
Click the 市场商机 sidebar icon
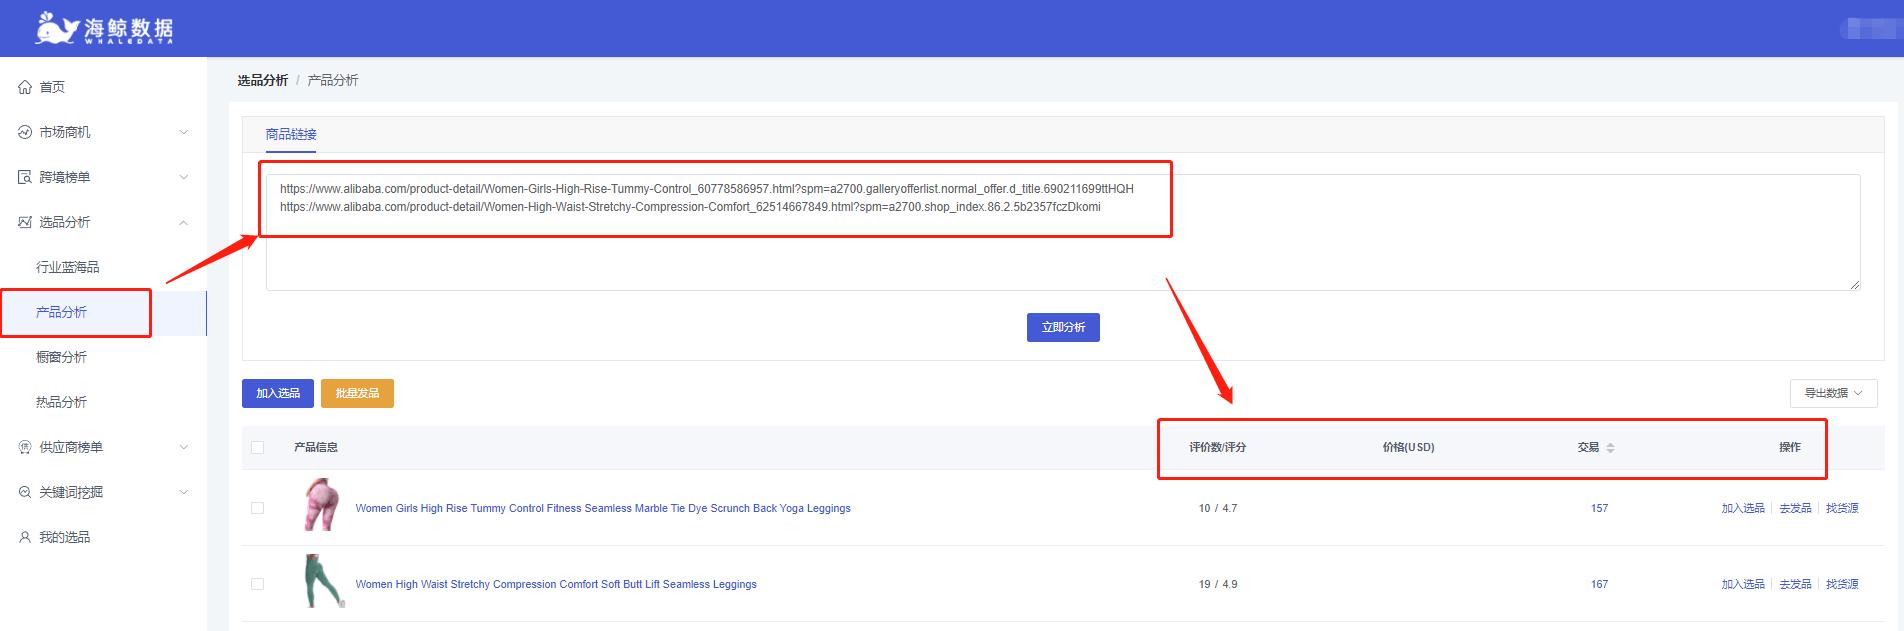click(x=25, y=132)
